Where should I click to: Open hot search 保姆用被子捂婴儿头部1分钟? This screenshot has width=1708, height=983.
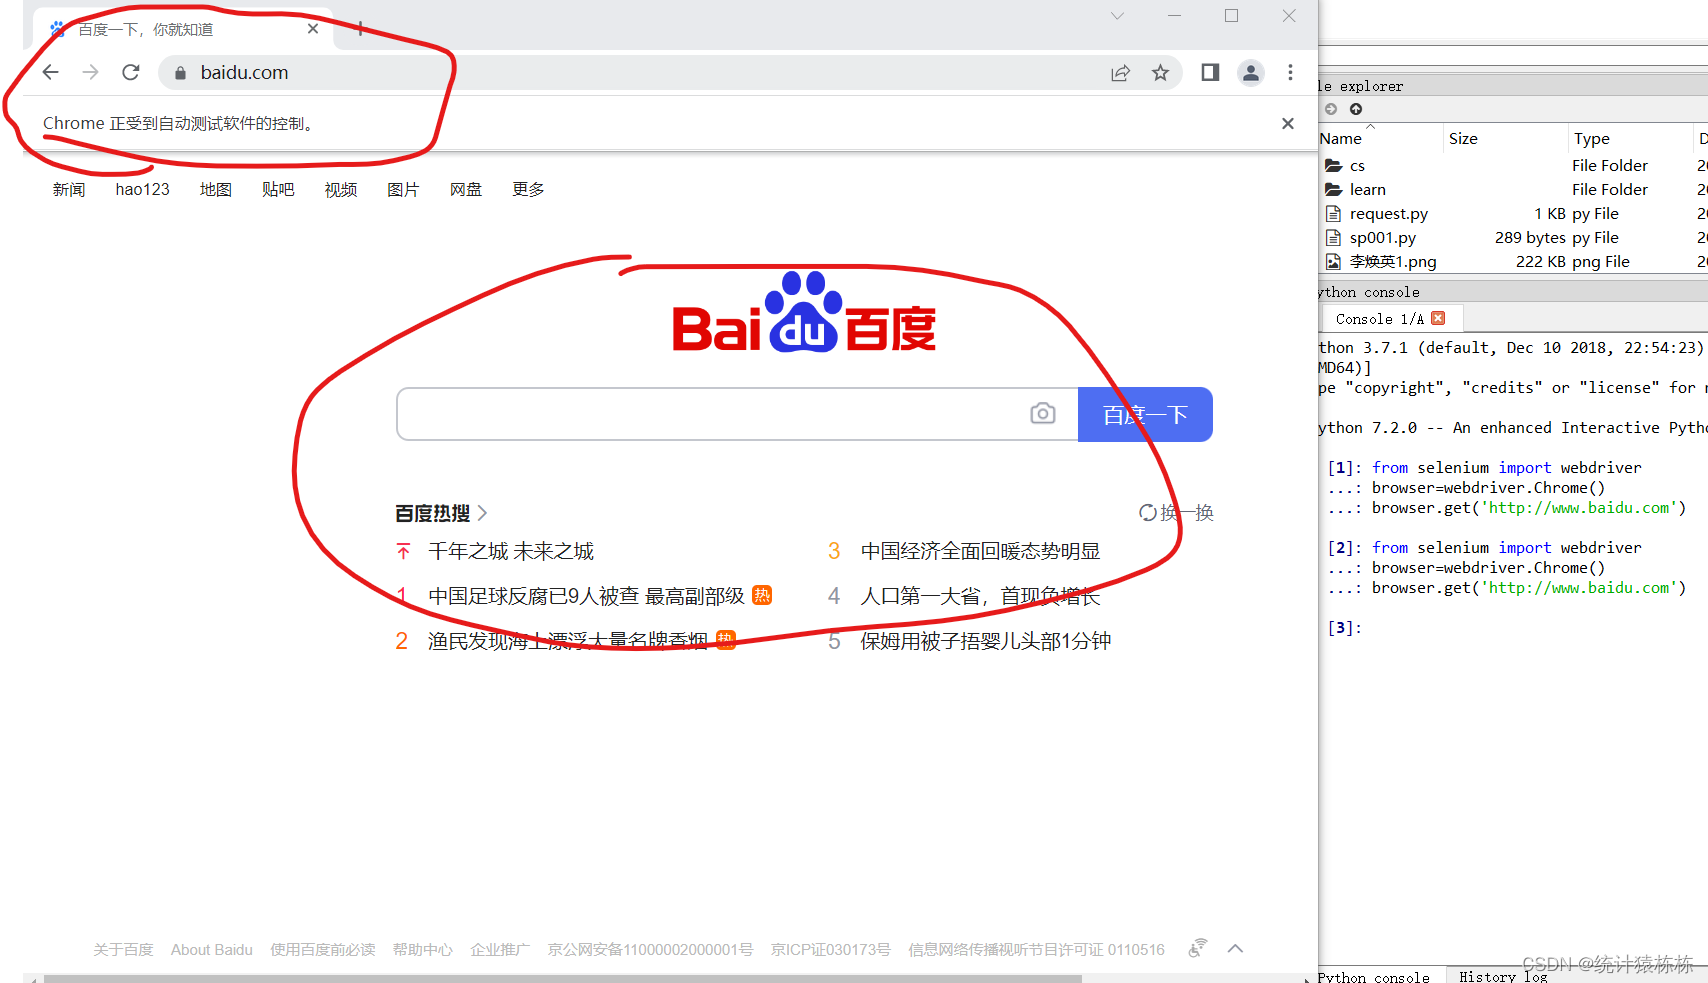pyautogui.click(x=985, y=641)
